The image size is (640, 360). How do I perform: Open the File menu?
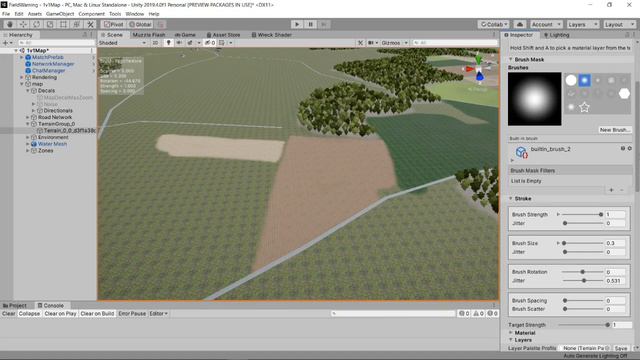[x=6, y=14]
